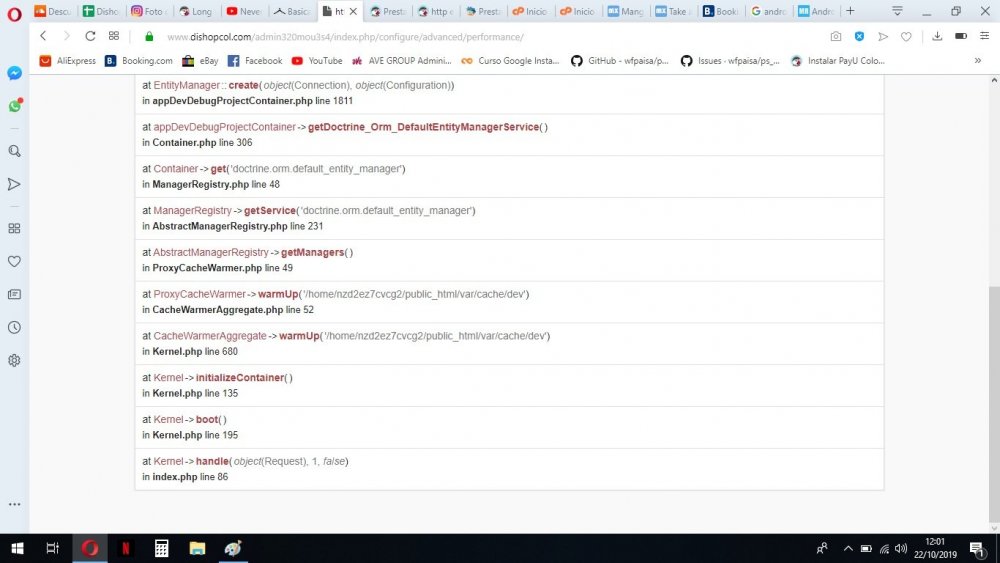1000x563 pixels.
Task: Bookmark this page with the heart icon
Action: click(x=906, y=36)
